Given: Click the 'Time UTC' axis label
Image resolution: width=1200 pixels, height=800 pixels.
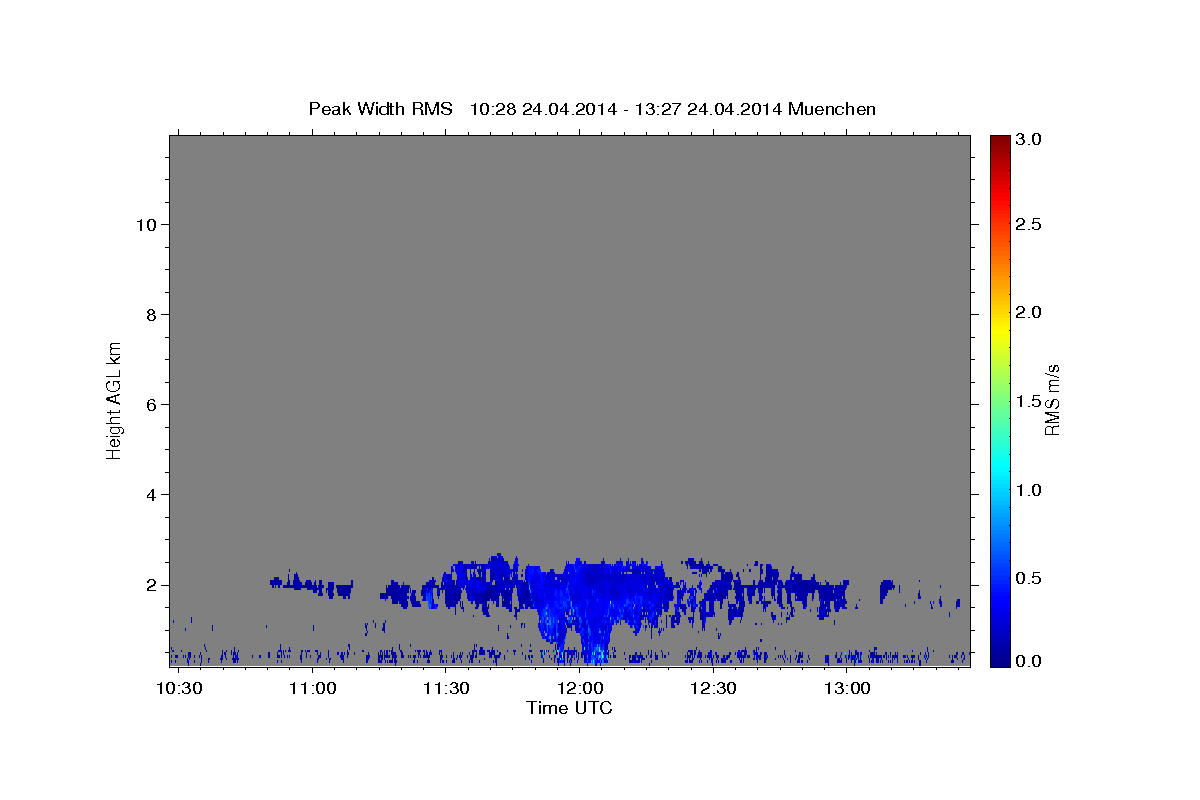Looking at the screenshot, I should tap(569, 708).
